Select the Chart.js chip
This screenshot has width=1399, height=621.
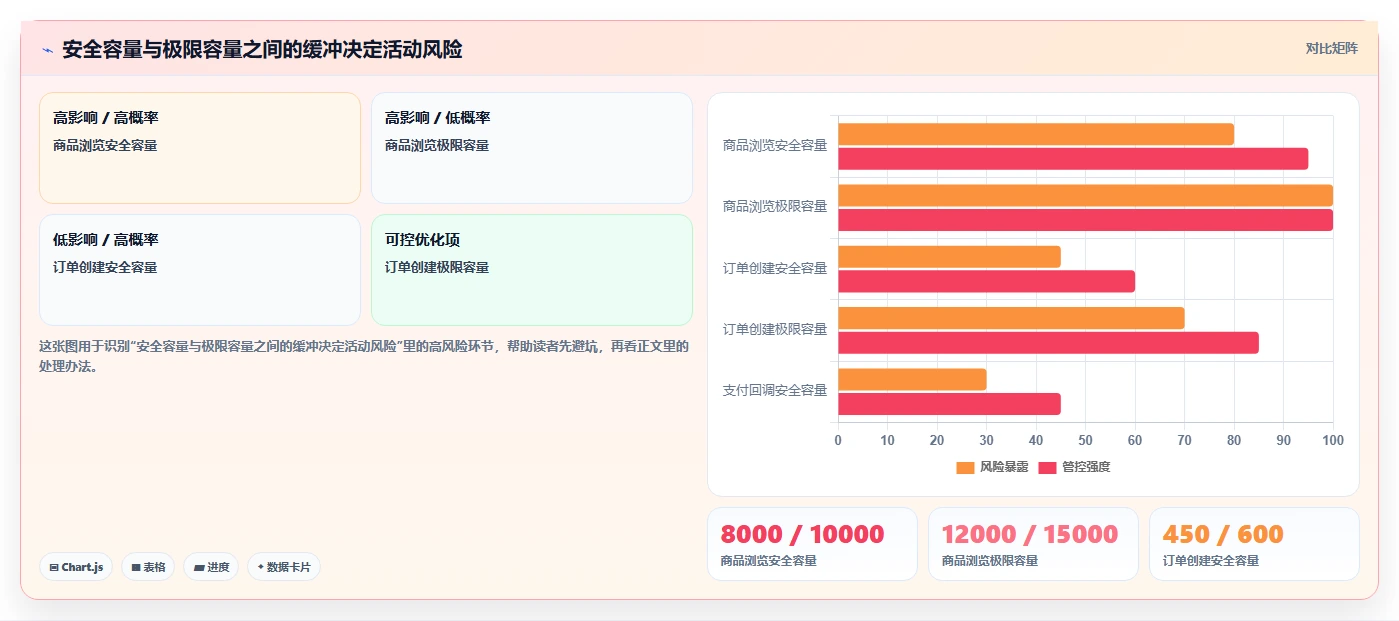tap(76, 567)
